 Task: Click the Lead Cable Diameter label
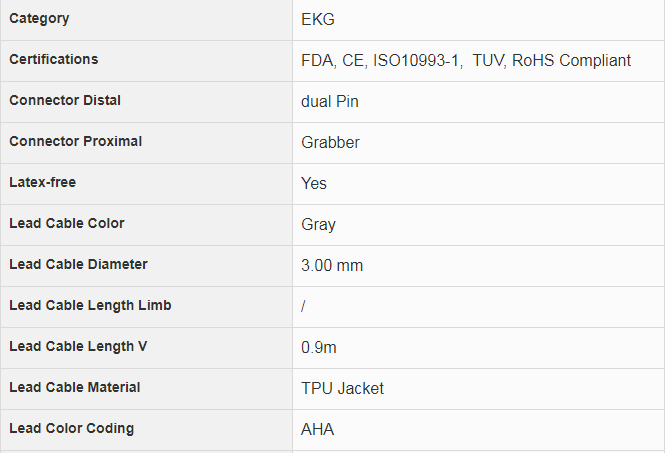pos(78,265)
